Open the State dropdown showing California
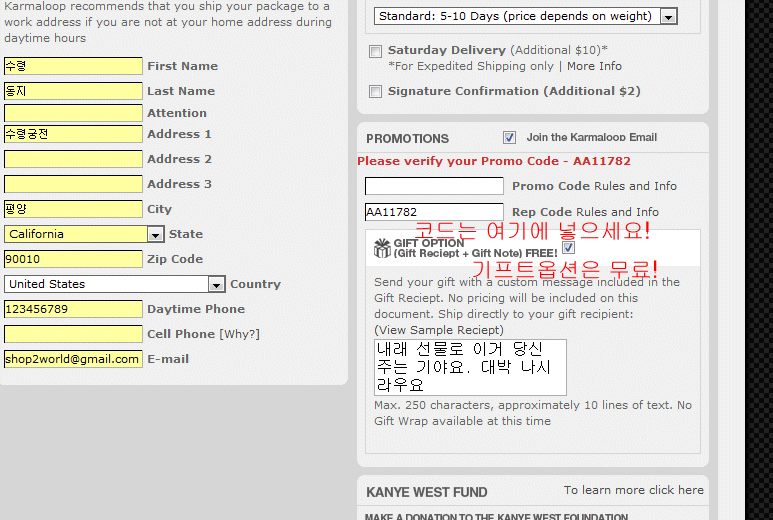 pyautogui.click(x=84, y=234)
